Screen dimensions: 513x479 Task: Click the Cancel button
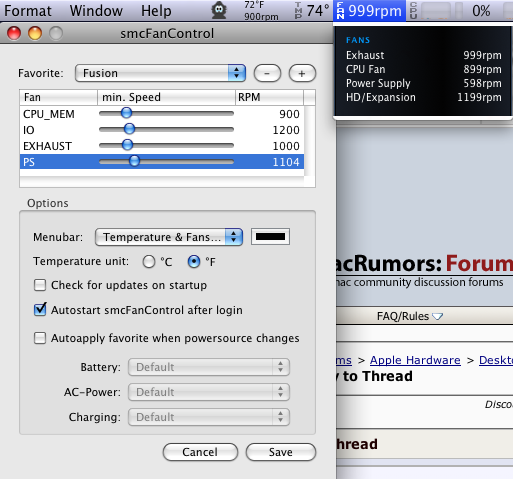point(200,452)
